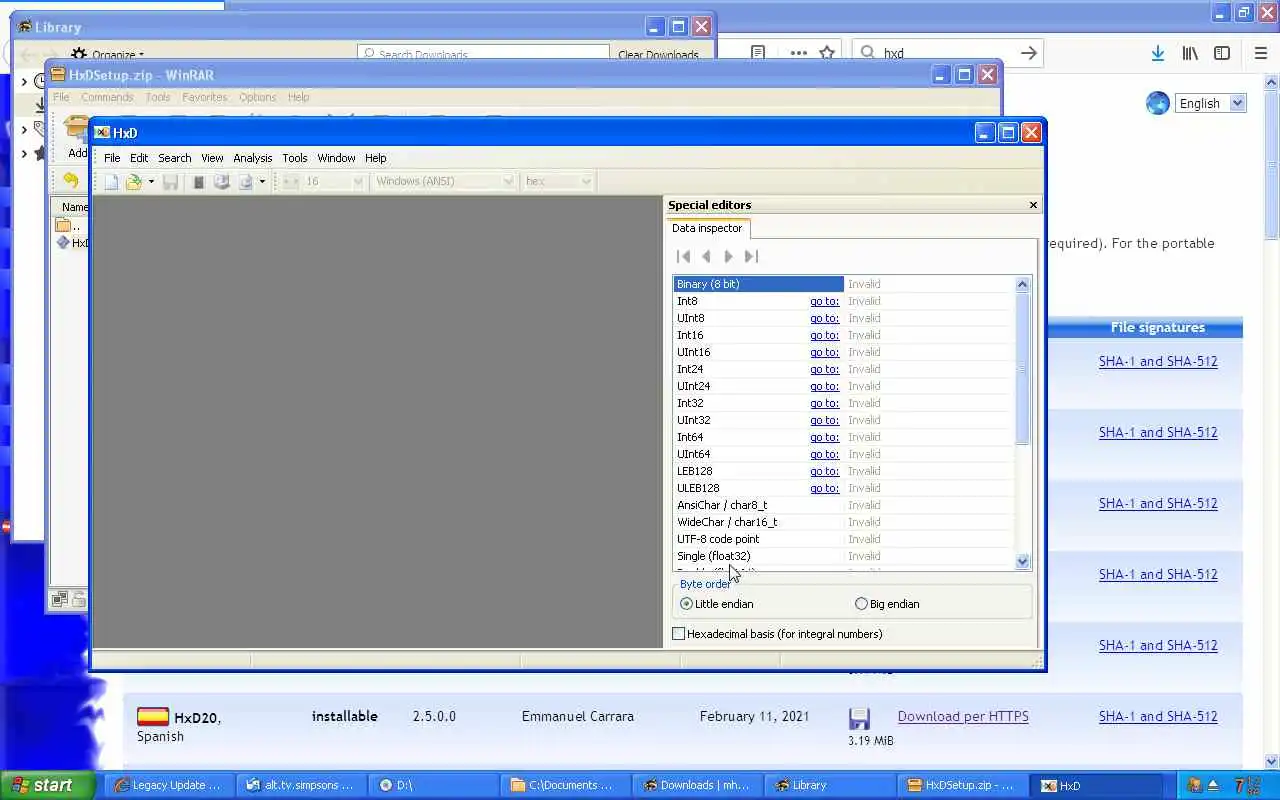Click Data inspector scrollbar up arrow

tap(1022, 285)
